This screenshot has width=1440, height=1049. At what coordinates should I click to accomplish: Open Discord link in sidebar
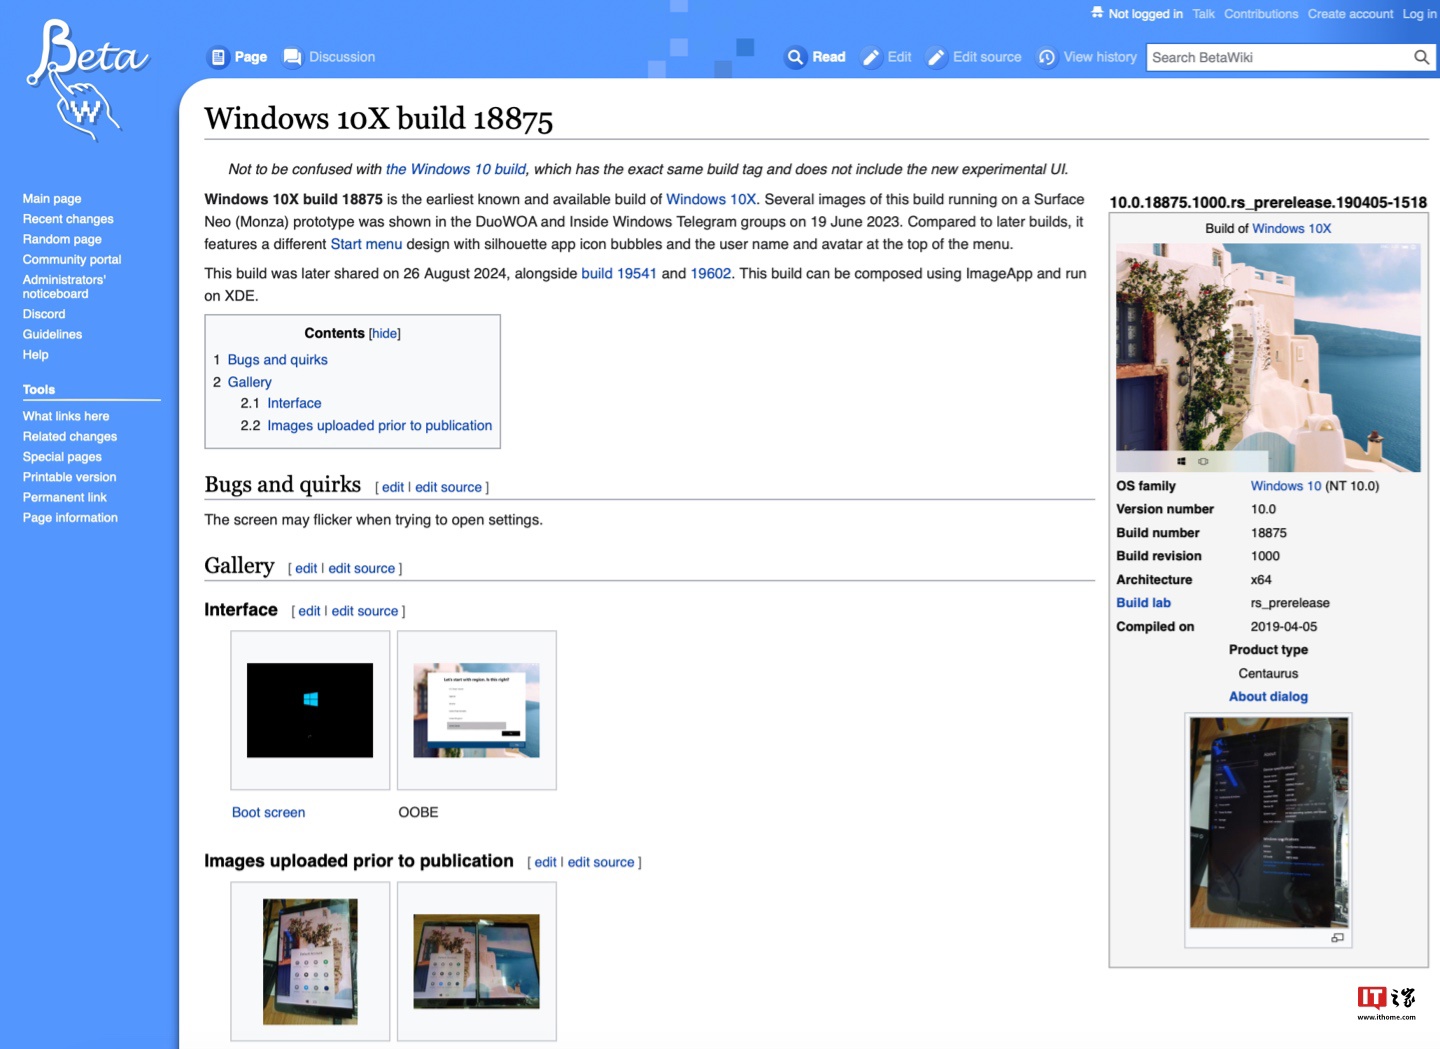(44, 314)
